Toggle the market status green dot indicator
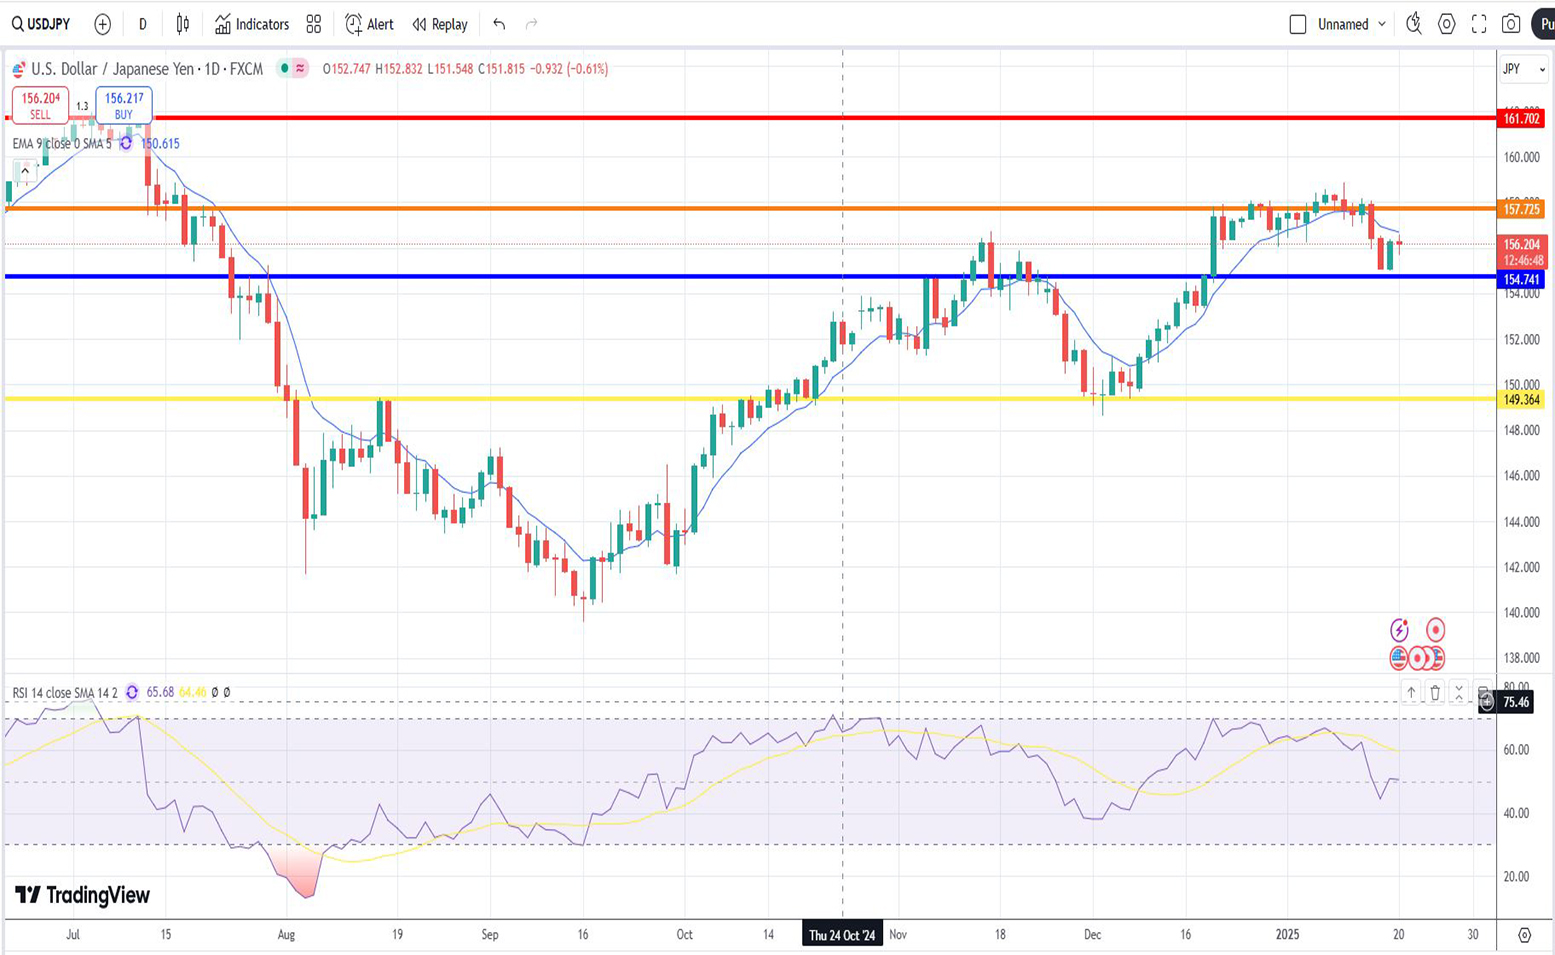The image size is (1555, 955). 285,69
